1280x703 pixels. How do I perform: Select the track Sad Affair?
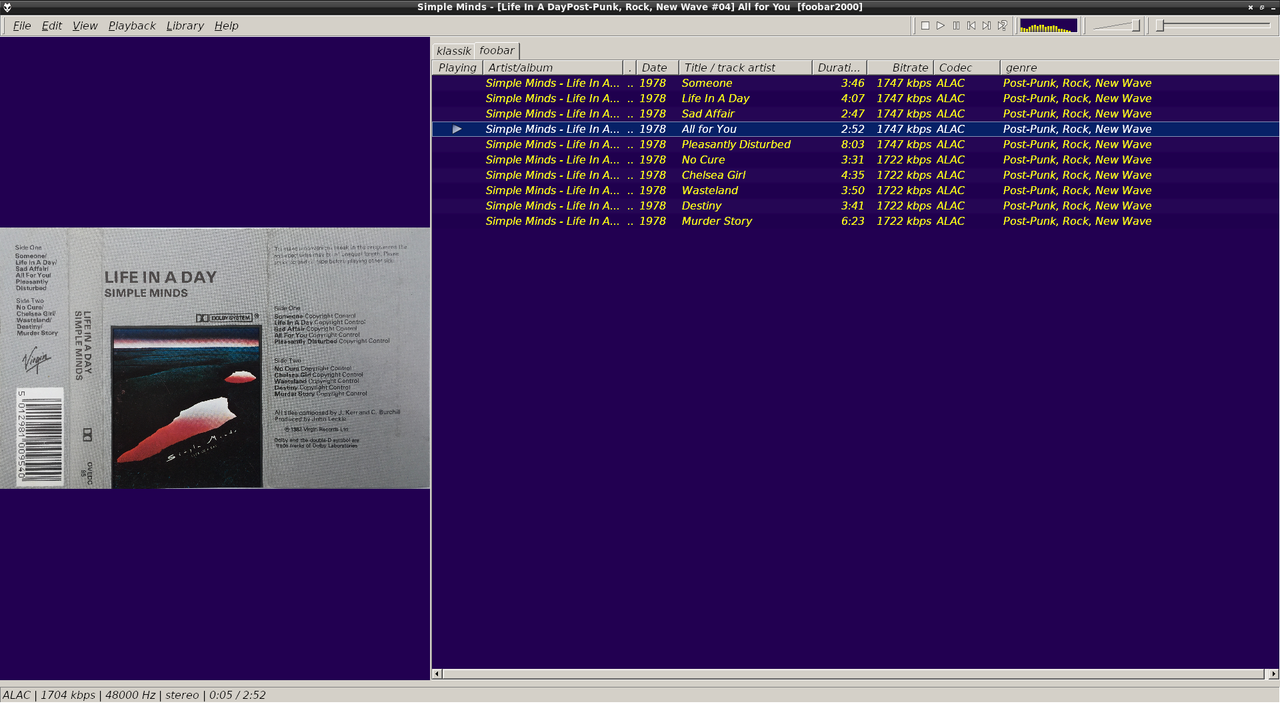855,114
